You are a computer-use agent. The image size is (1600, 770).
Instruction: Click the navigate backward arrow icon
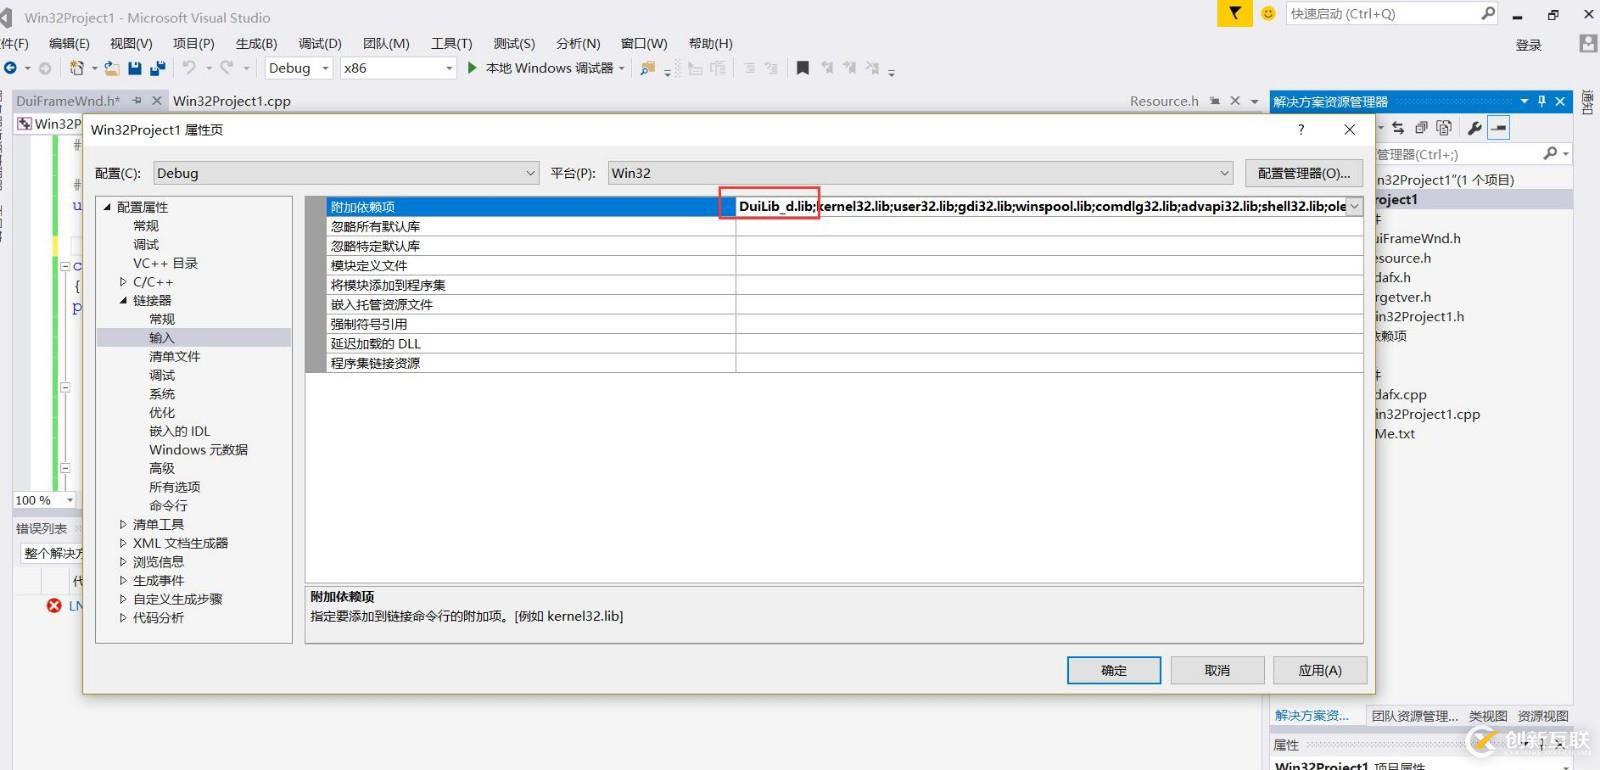pyautogui.click(x=10, y=68)
